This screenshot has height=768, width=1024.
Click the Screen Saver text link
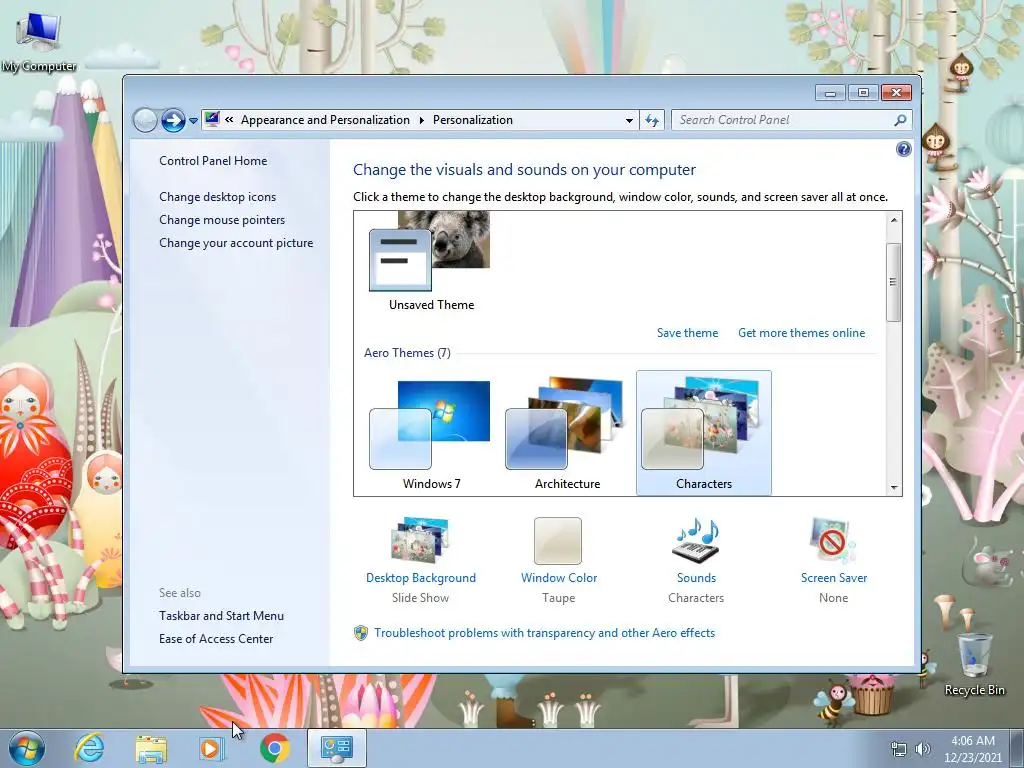click(834, 578)
